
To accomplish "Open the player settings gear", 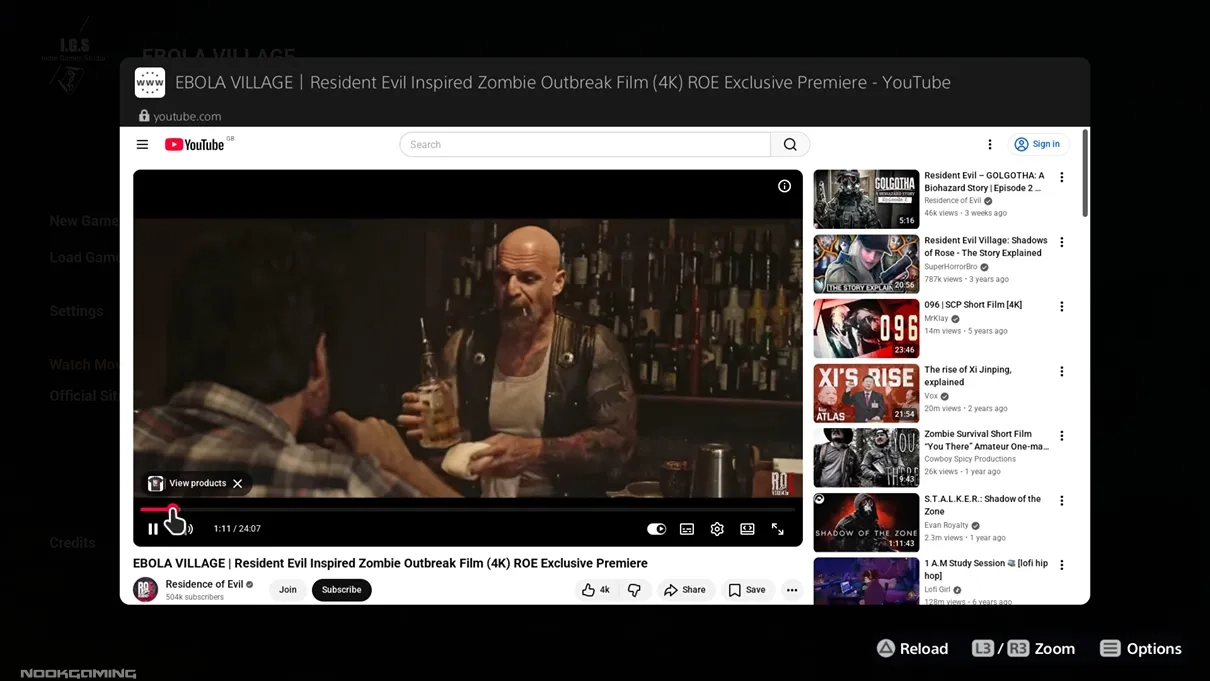I will coord(717,529).
